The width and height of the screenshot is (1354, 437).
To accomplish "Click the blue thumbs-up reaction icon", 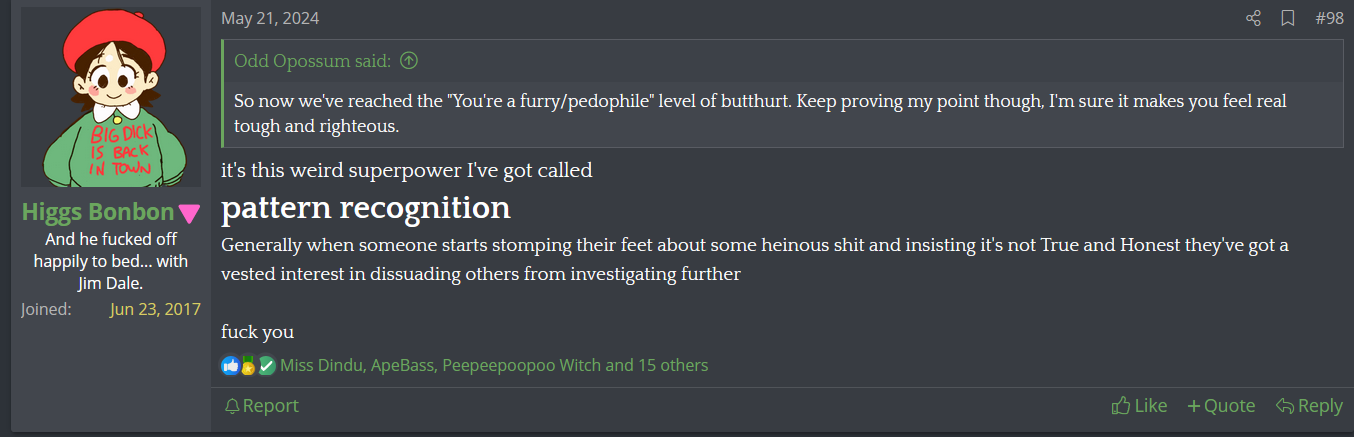I will tap(231, 366).
